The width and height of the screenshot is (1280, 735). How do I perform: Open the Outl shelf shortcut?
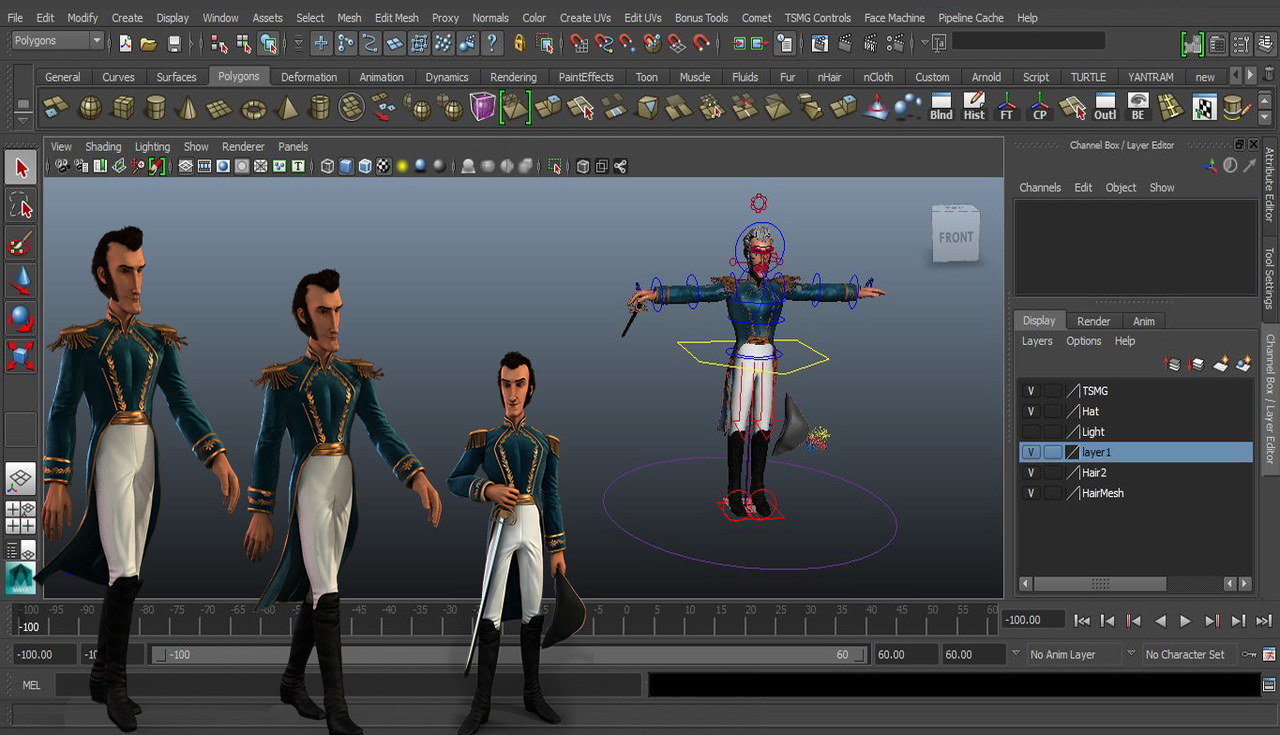tap(1105, 107)
